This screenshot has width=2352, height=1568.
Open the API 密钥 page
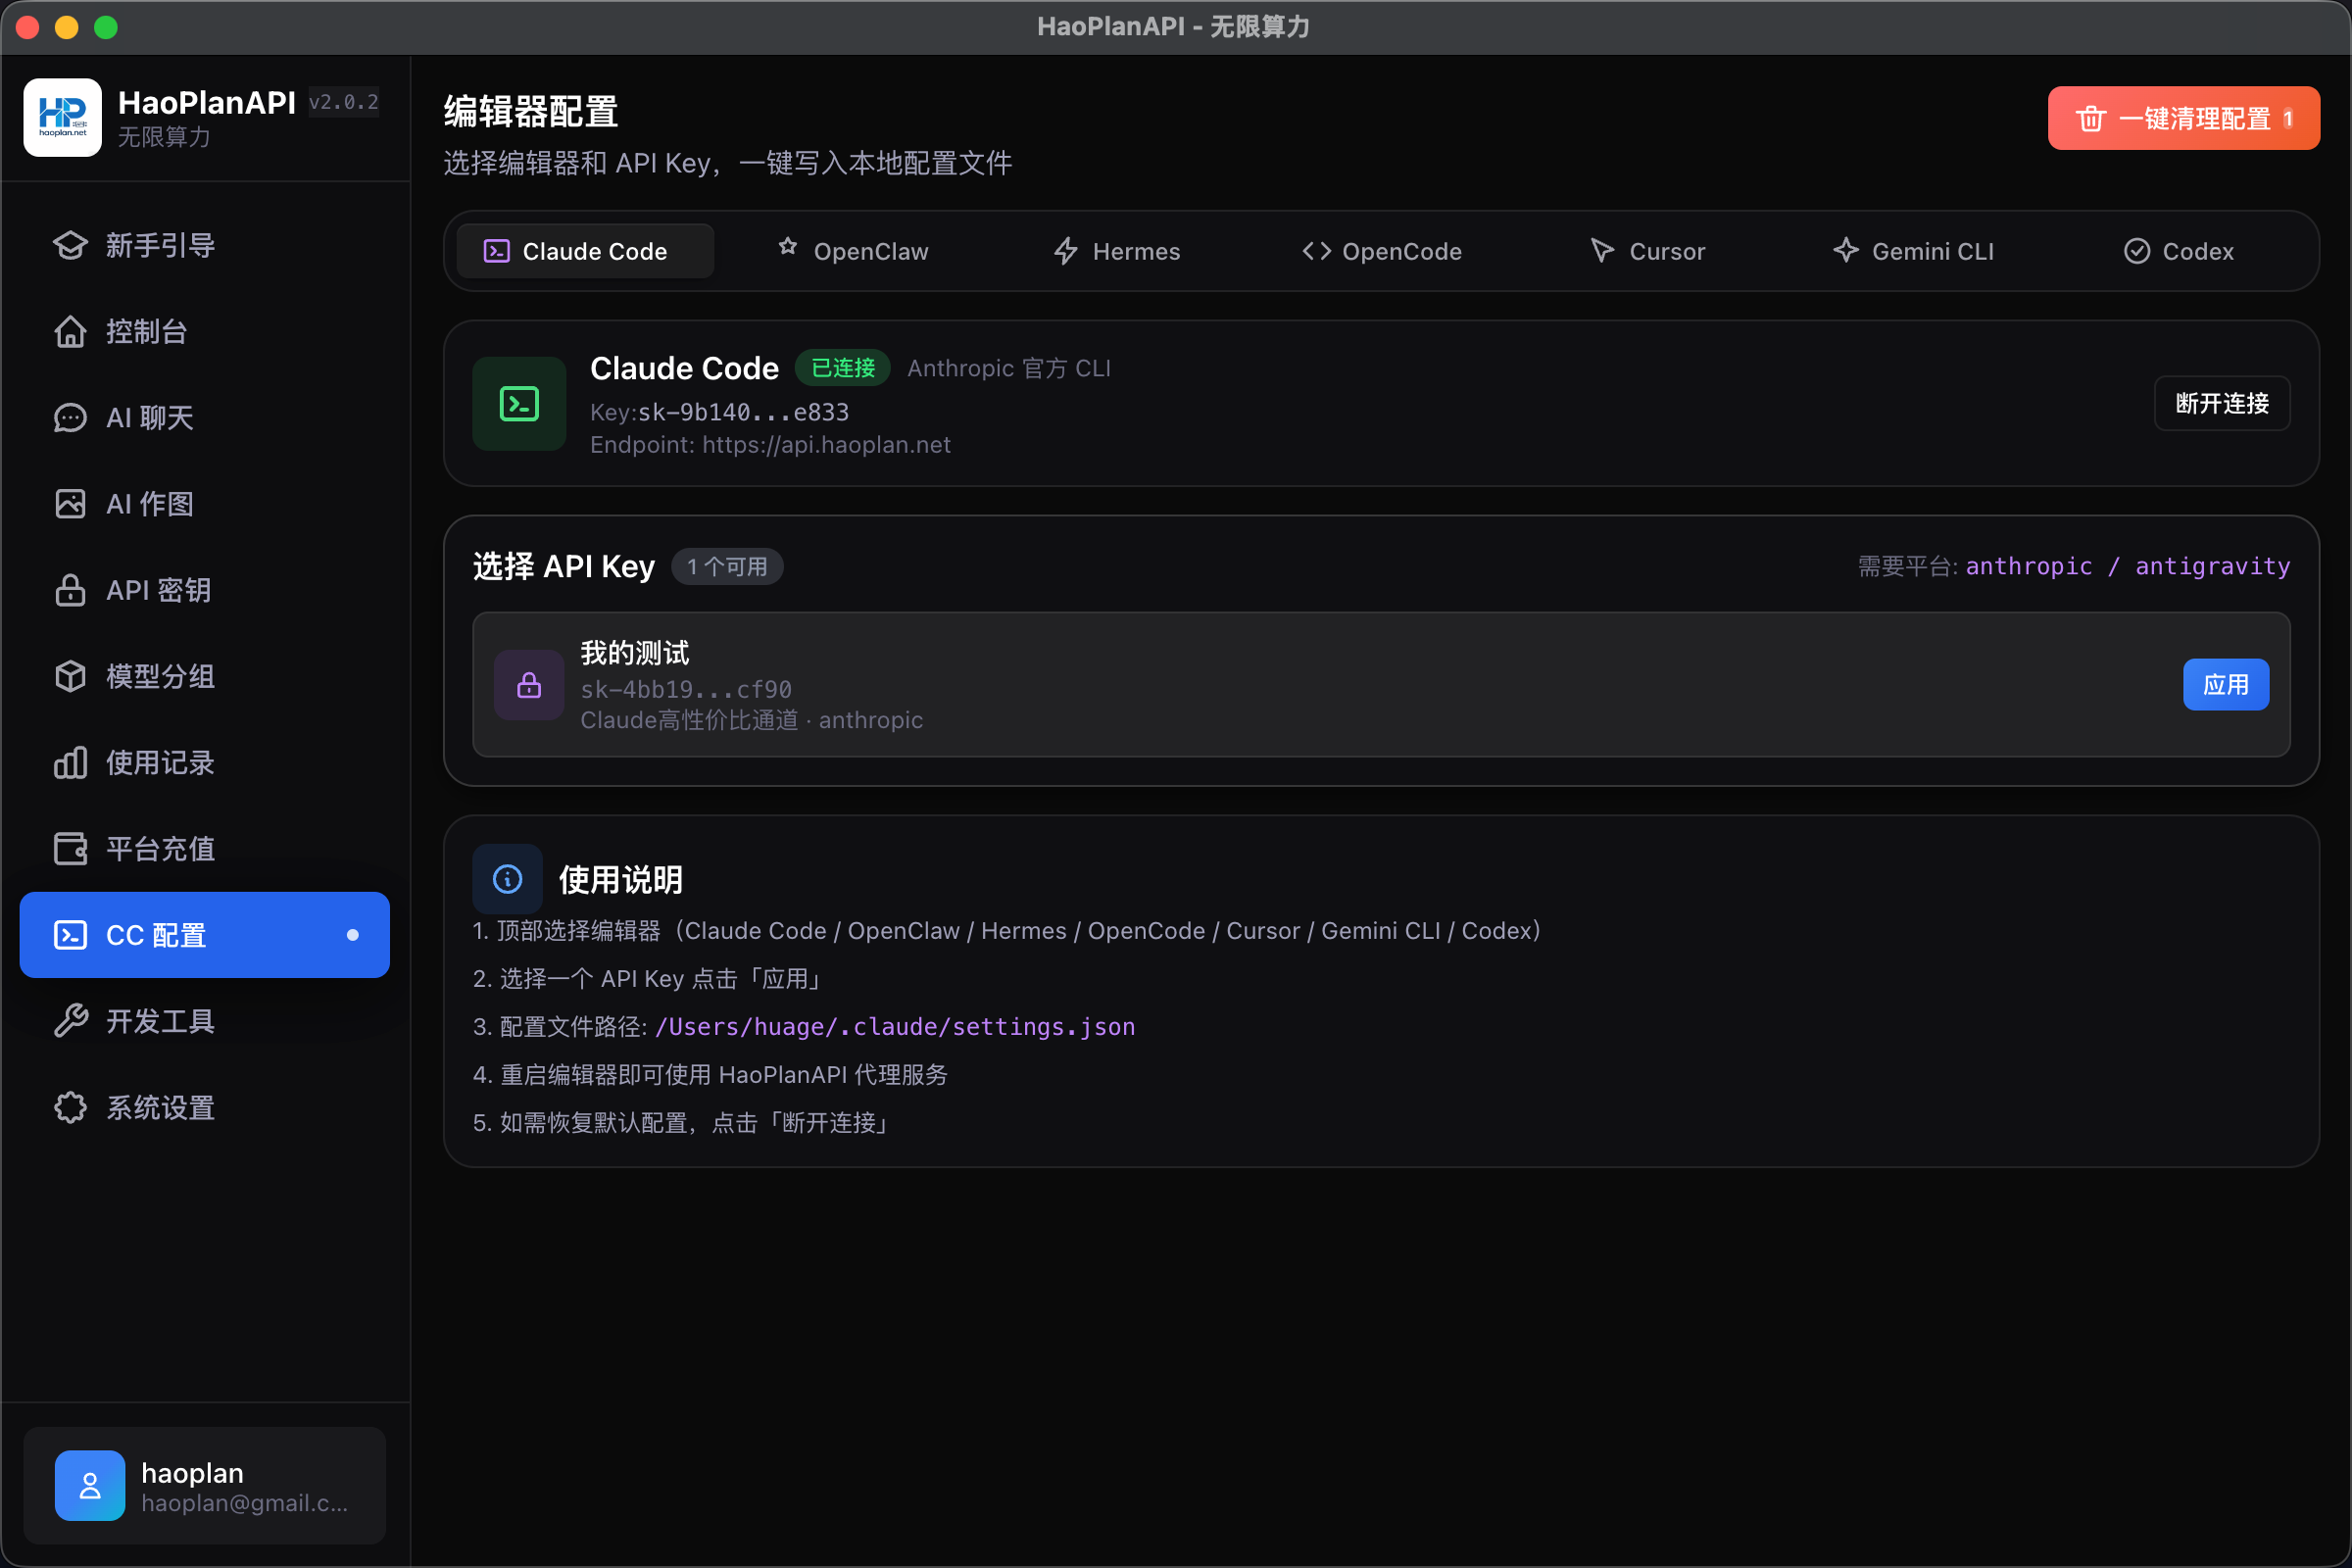pyautogui.click(x=205, y=590)
